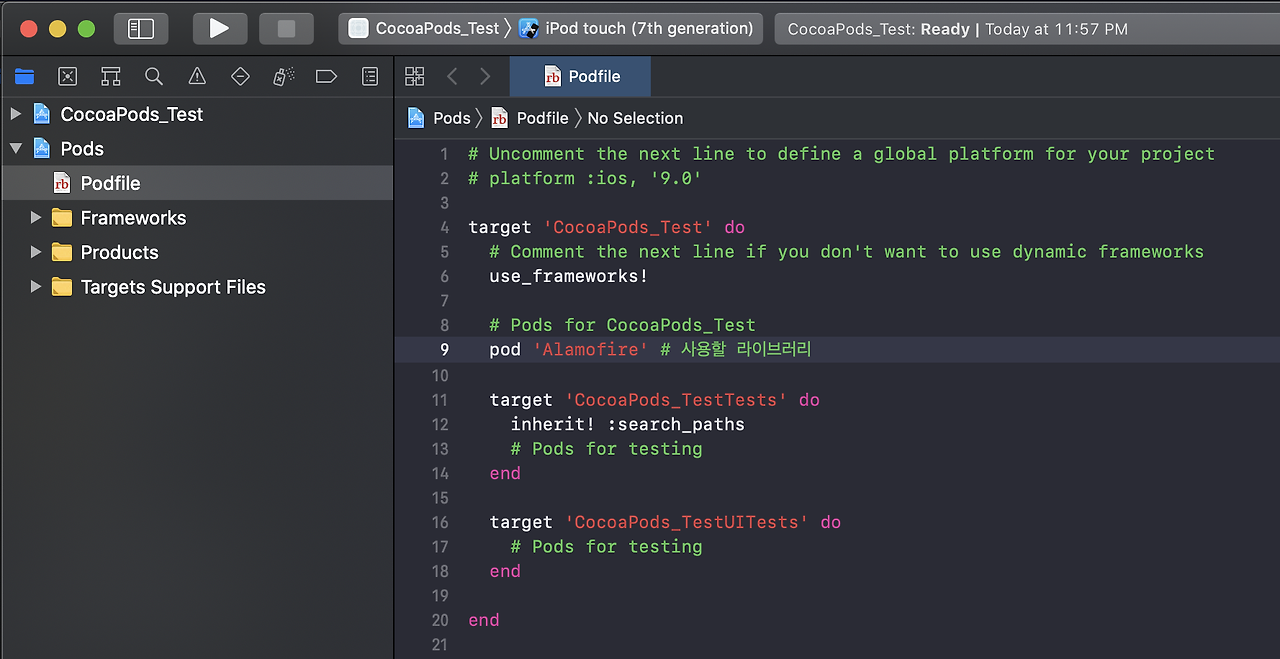The image size is (1280, 659).
Task: Open the Breakpoint navigator
Action: (x=326, y=76)
